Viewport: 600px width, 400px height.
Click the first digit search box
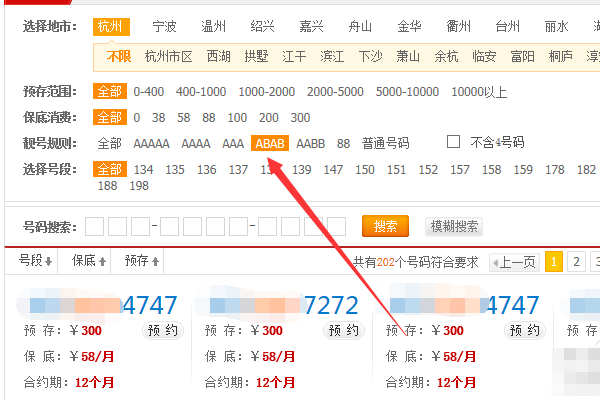[x=94, y=227]
